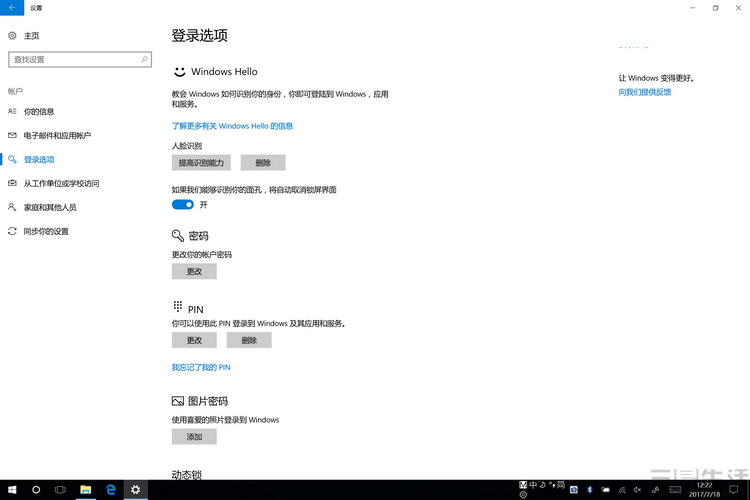
Task: Click the 更改你的帐户密码 text
Action: click(202, 255)
